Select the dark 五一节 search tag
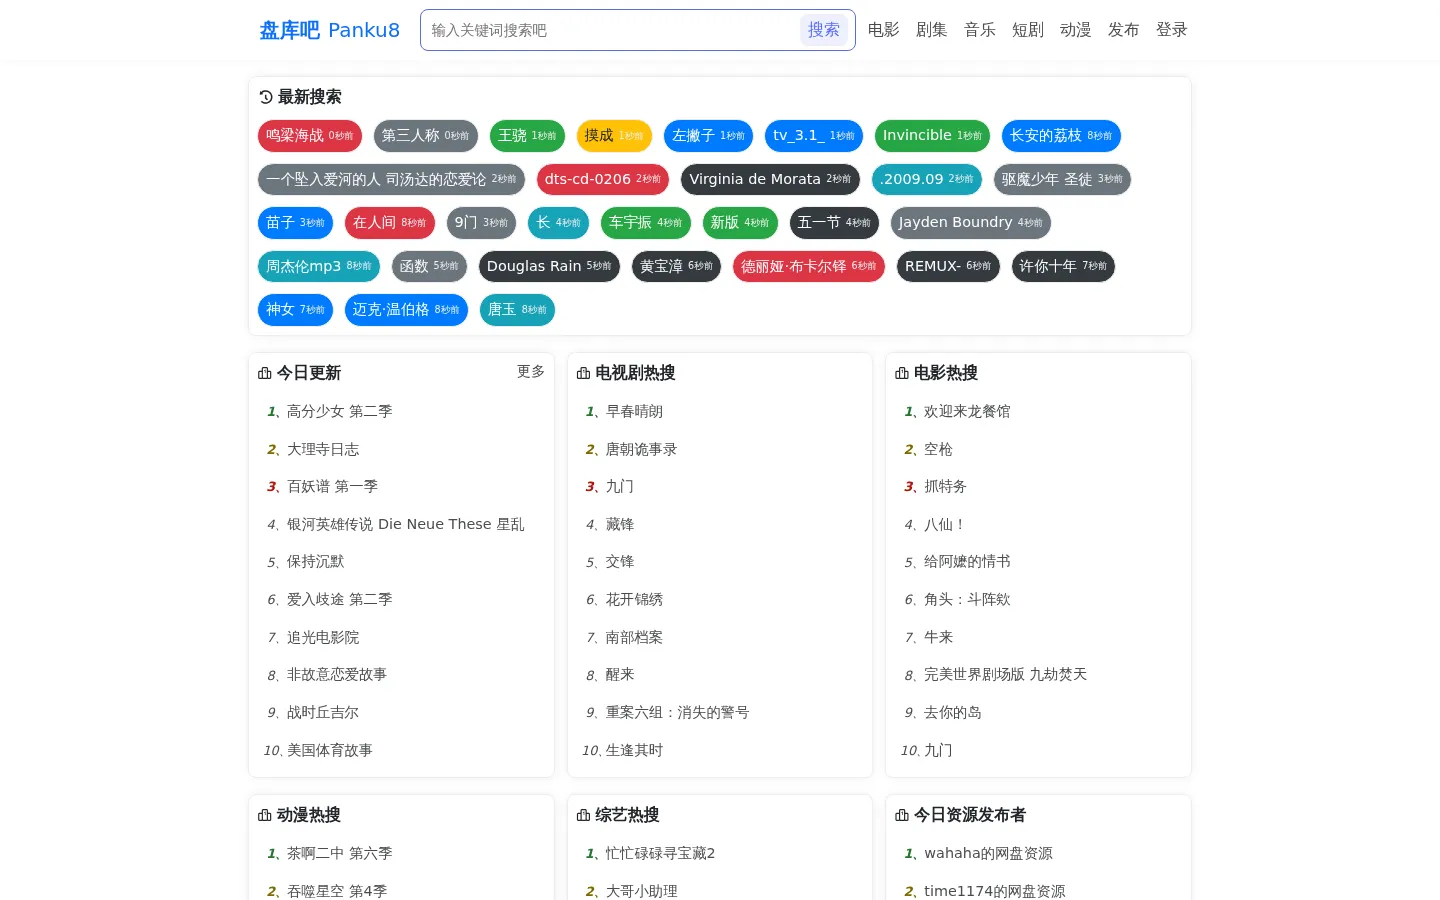Image resolution: width=1440 pixels, height=900 pixels. (834, 223)
